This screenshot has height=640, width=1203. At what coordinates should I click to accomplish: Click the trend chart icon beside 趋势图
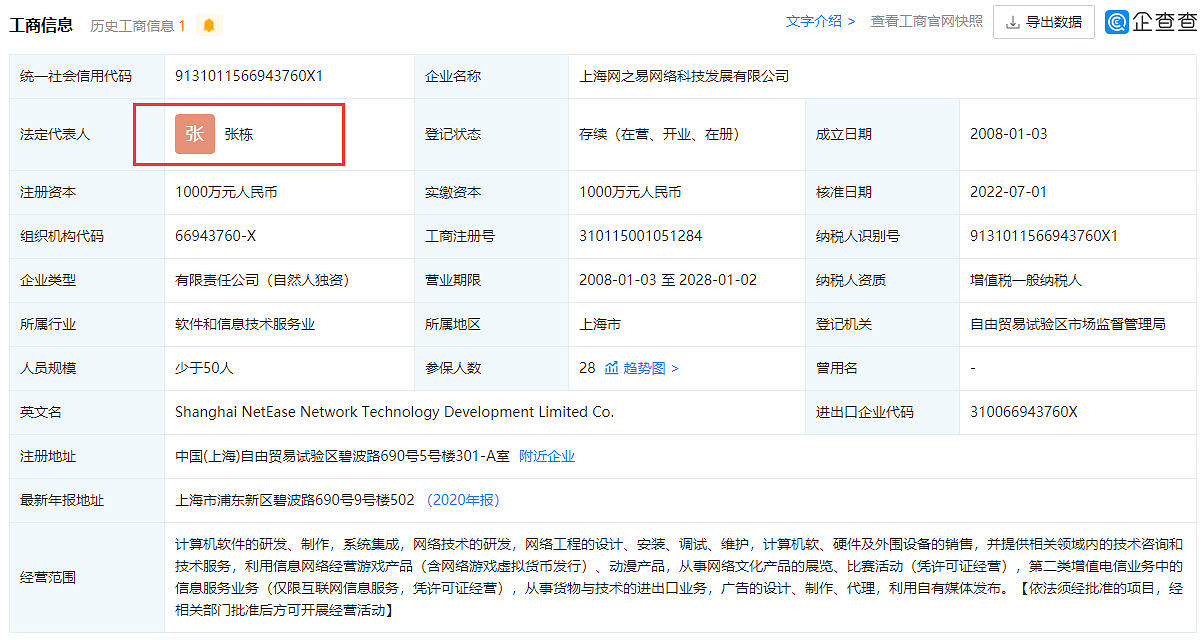pyautogui.click(x=612, y=367)
